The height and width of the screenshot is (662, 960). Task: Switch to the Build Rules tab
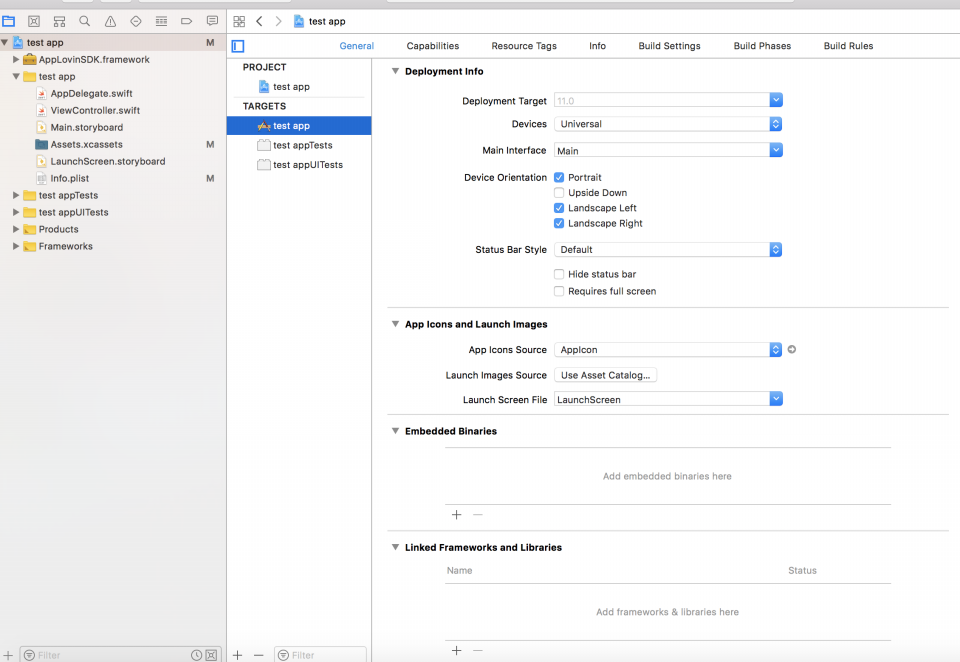849,46
